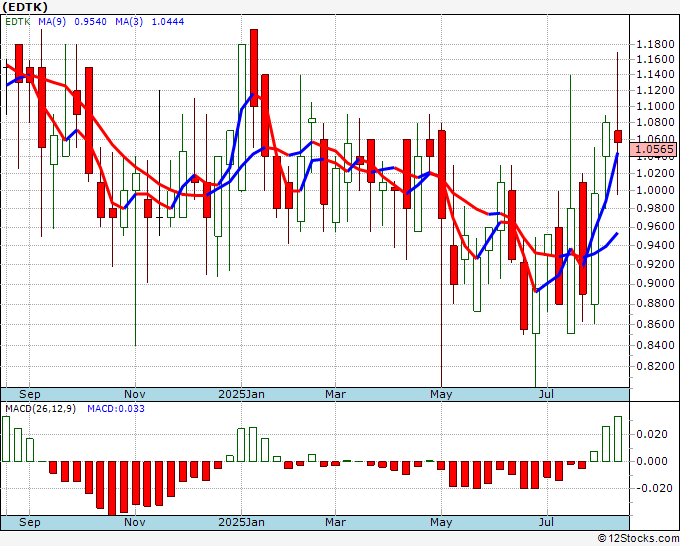Click May on the price chart time axis

[x=441, y=394]
